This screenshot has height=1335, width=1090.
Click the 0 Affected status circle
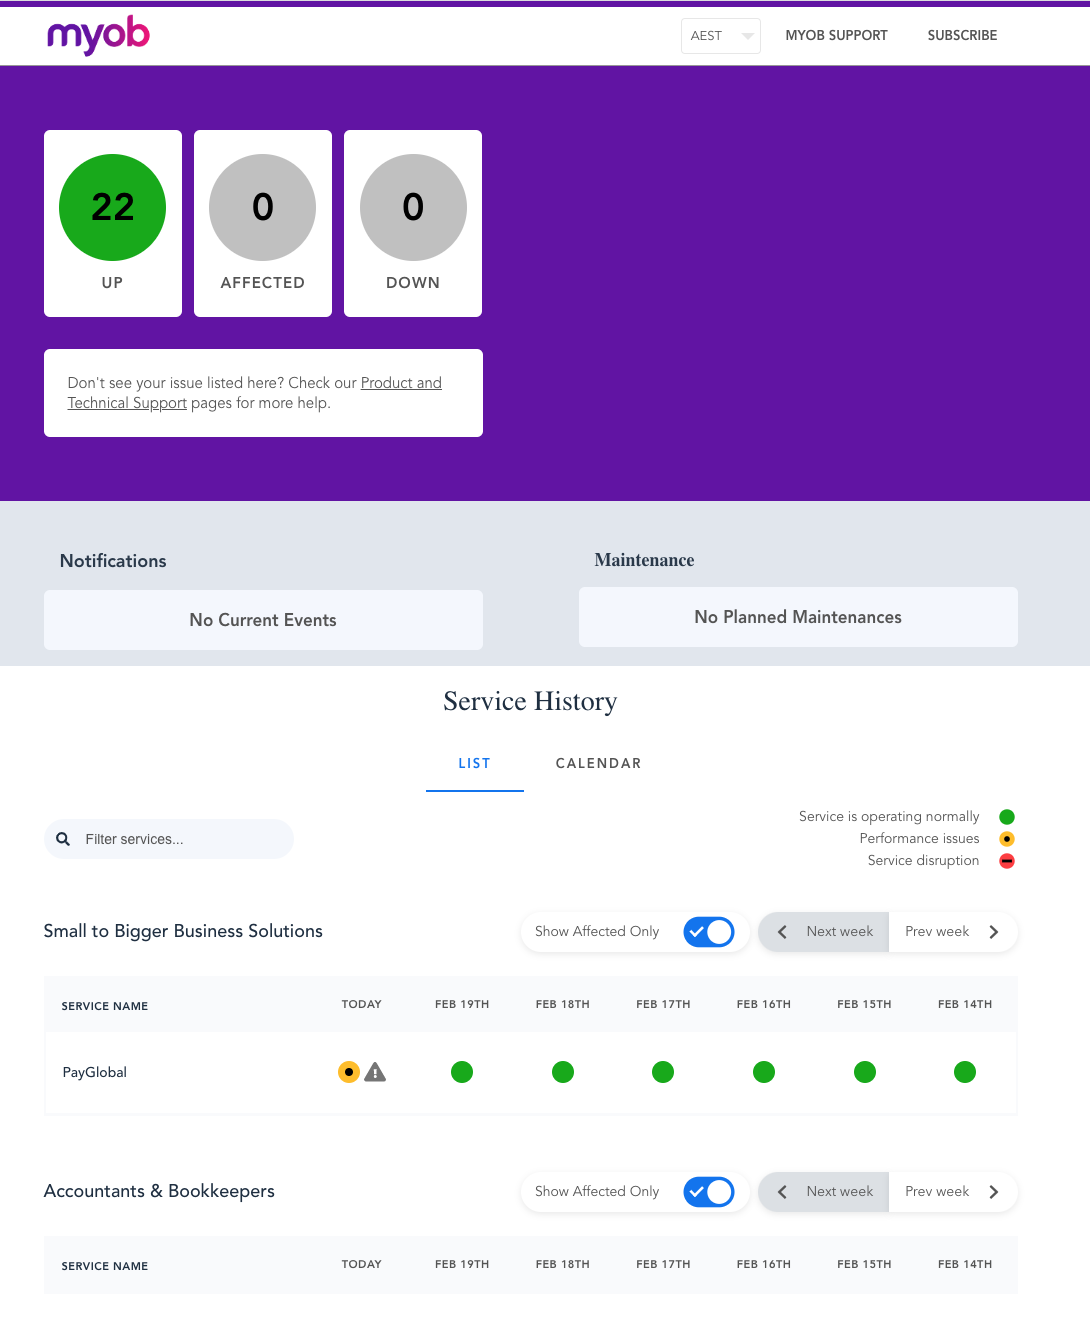click(263, 207)
